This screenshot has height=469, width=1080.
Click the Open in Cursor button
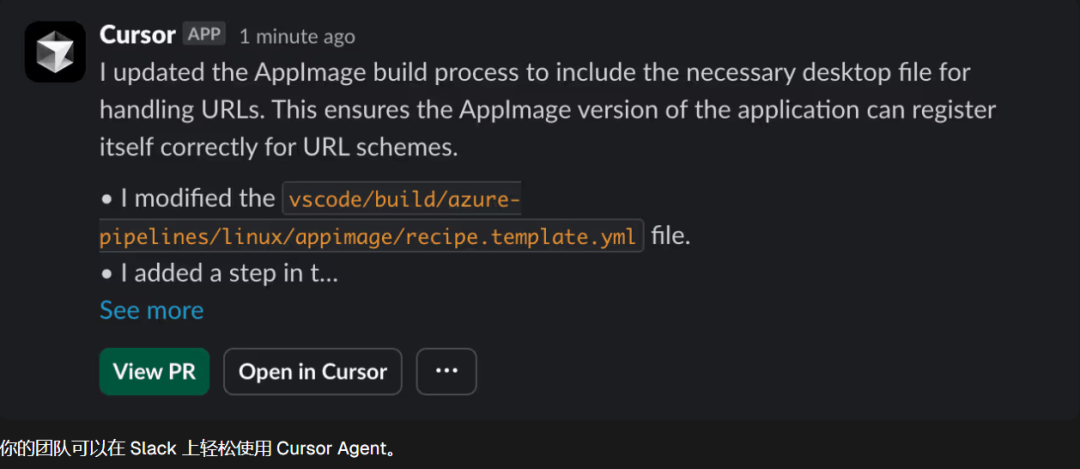click(x=312, y=371)
